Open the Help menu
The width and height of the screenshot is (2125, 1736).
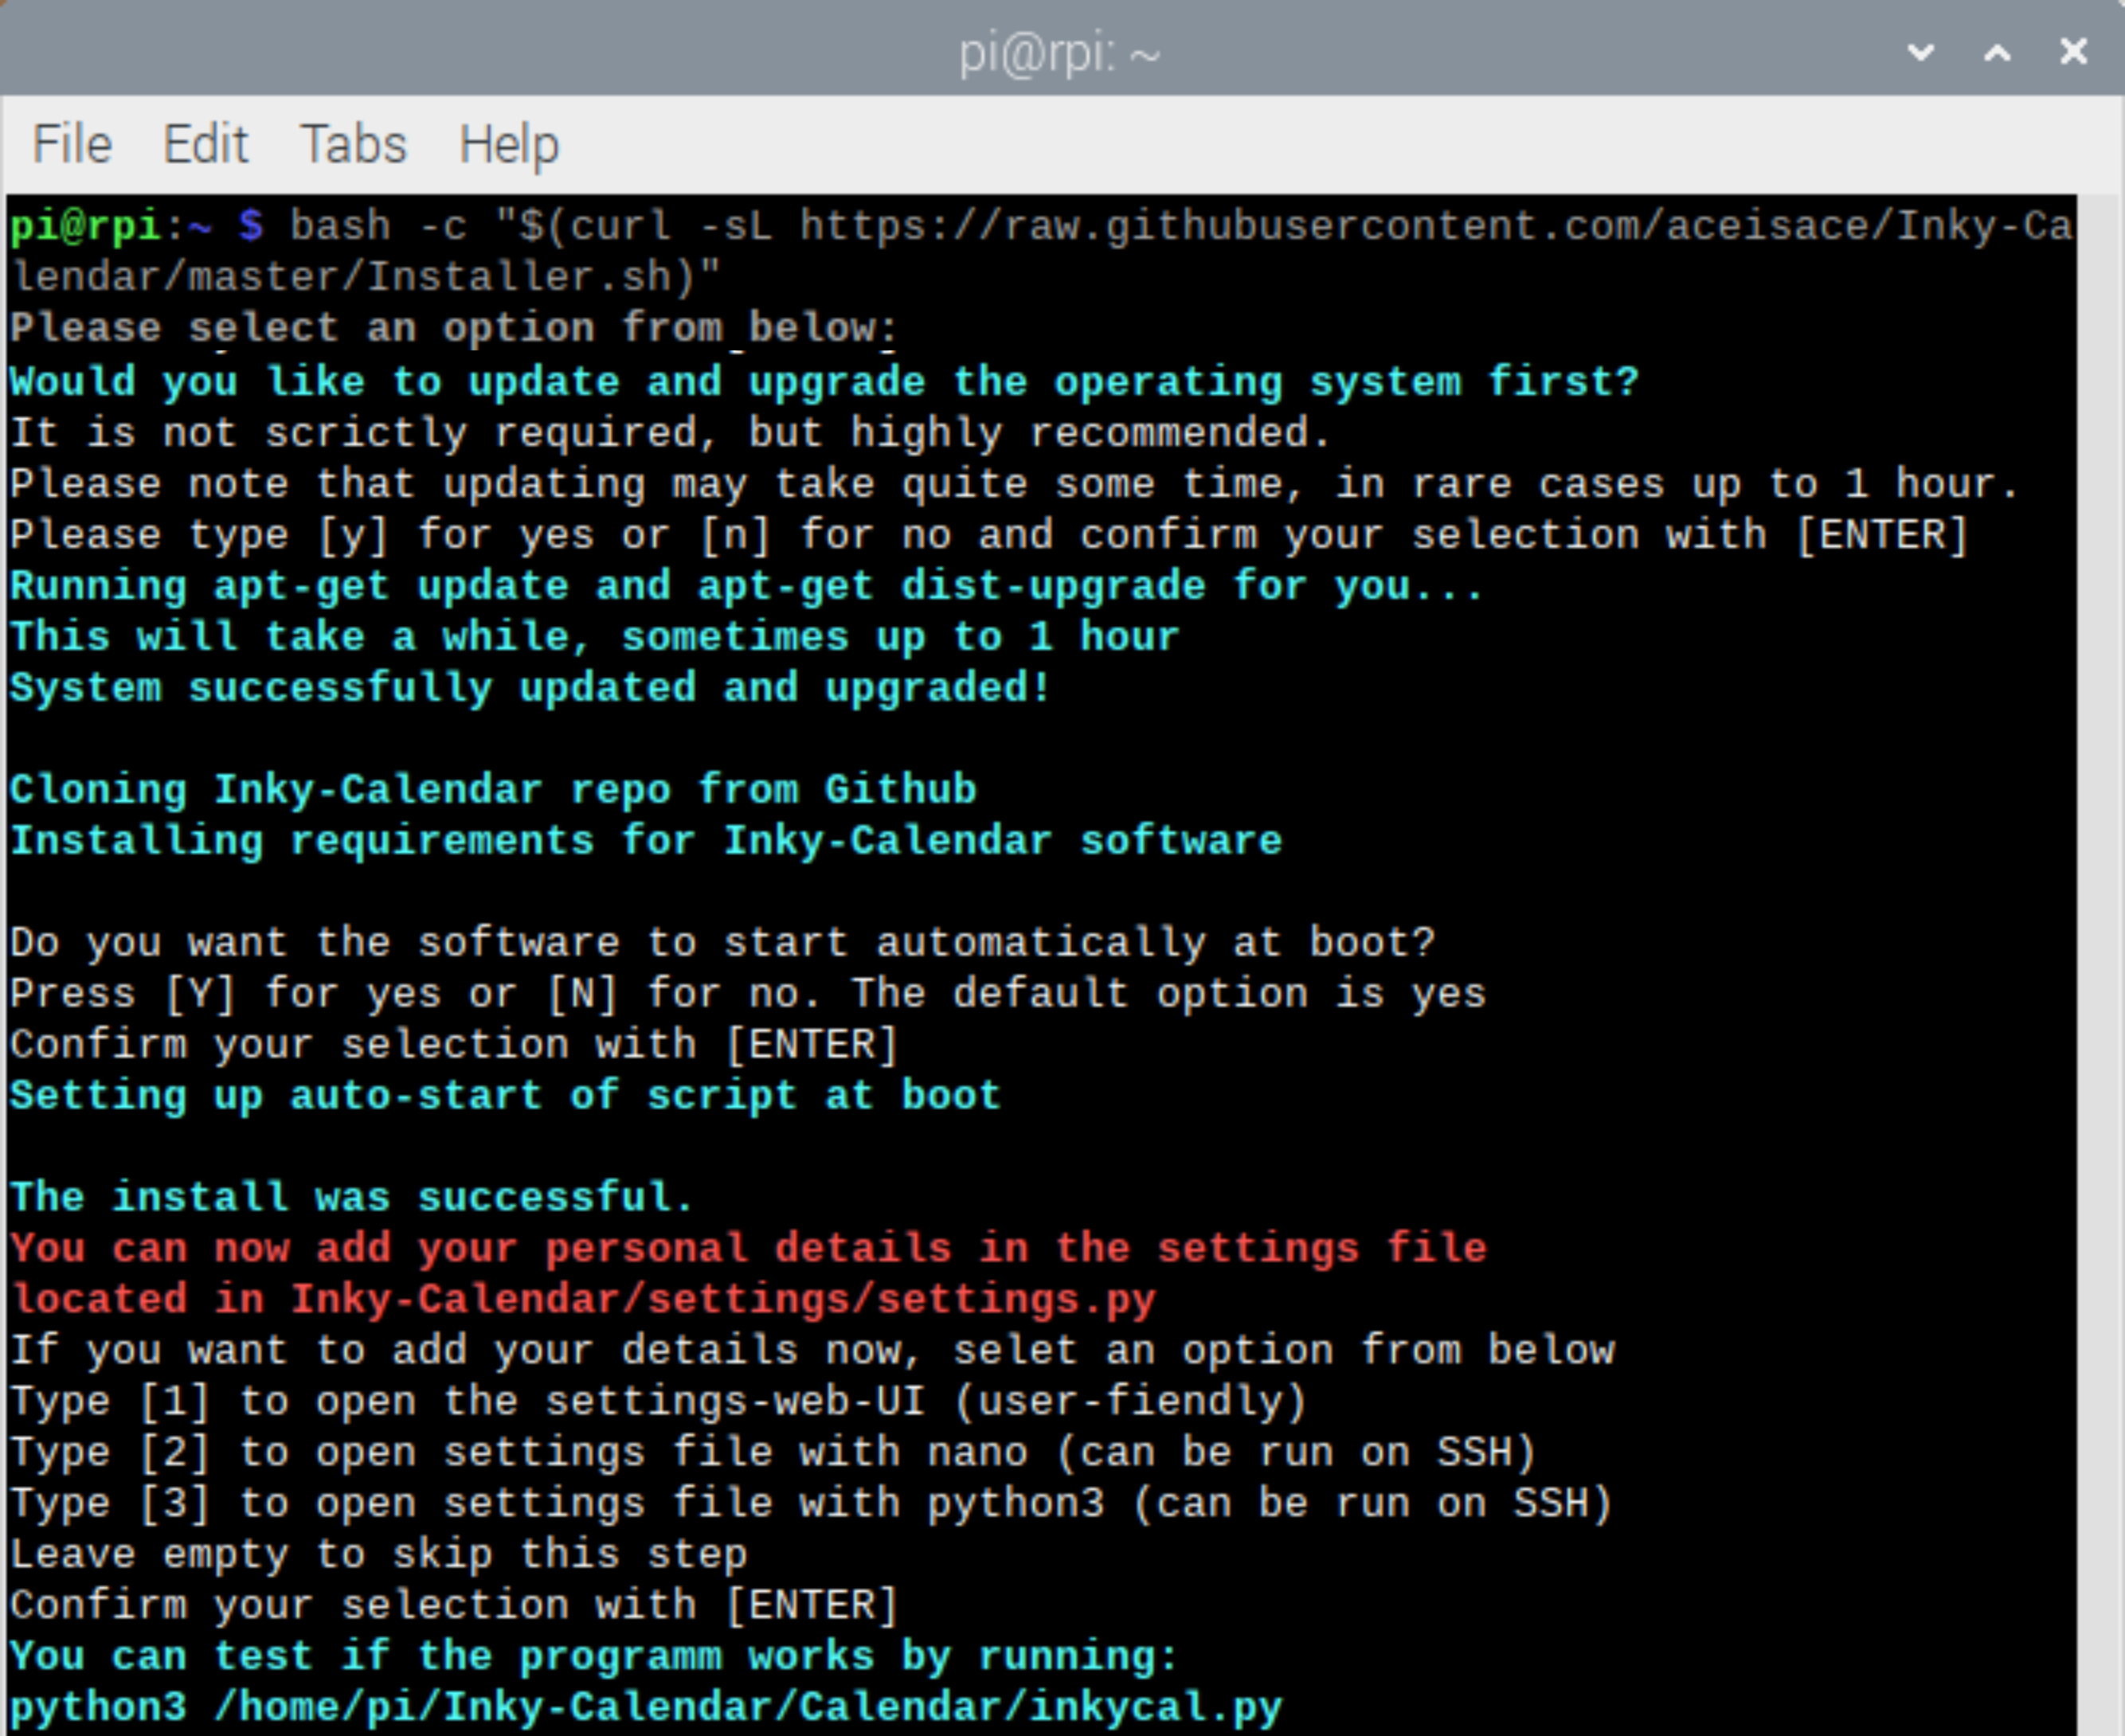(508, 144)
